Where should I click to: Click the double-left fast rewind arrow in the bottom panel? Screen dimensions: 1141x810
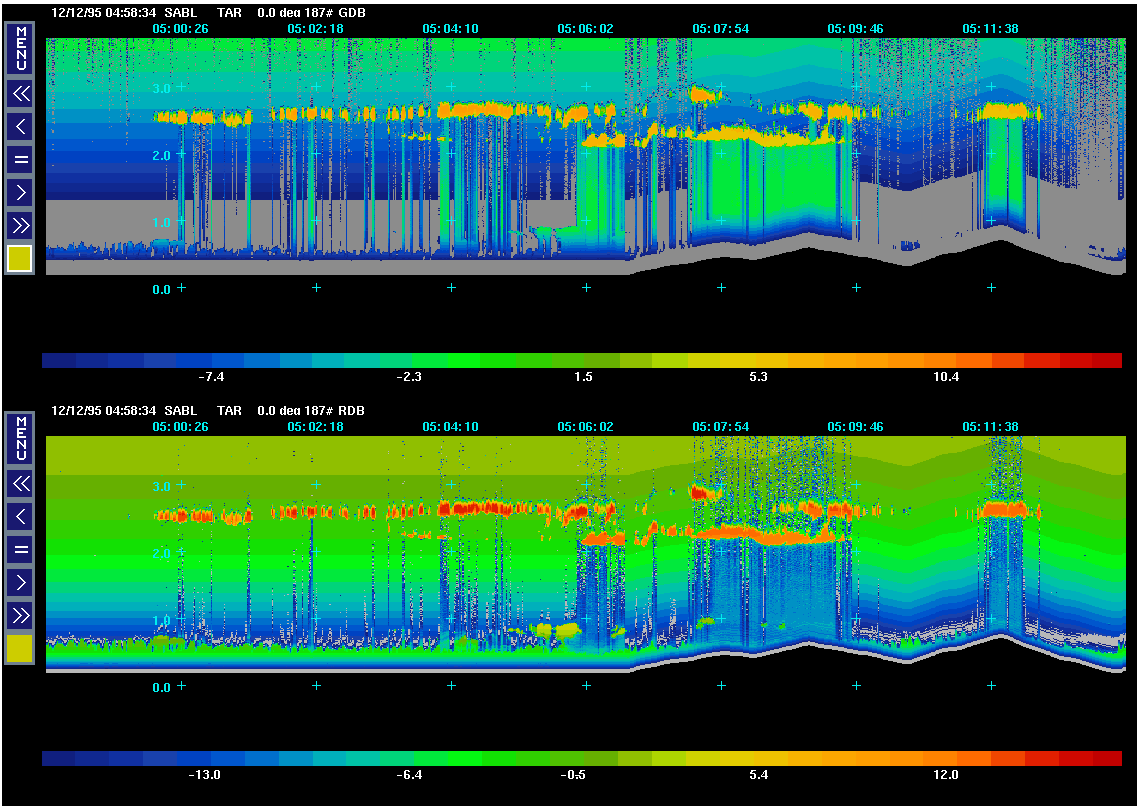(20, 484)
